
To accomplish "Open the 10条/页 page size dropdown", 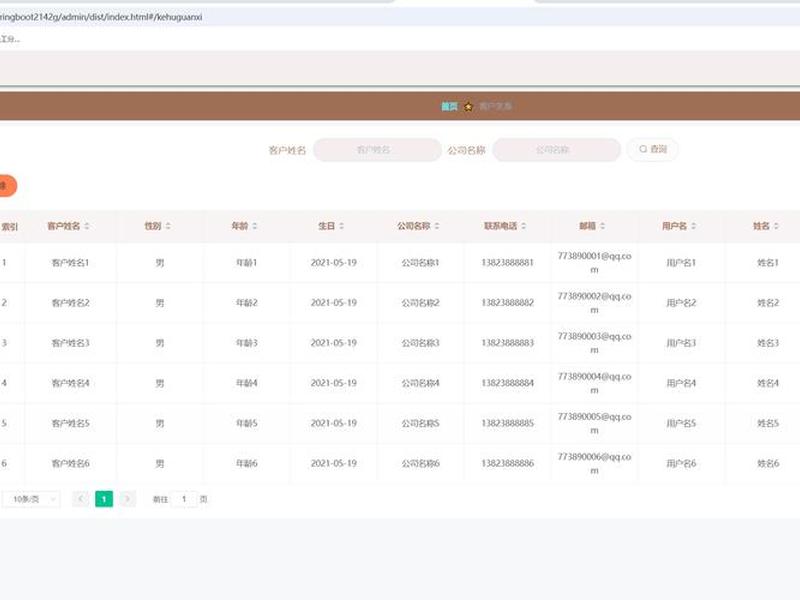I will pyautogui.click(x=32, y=499).
